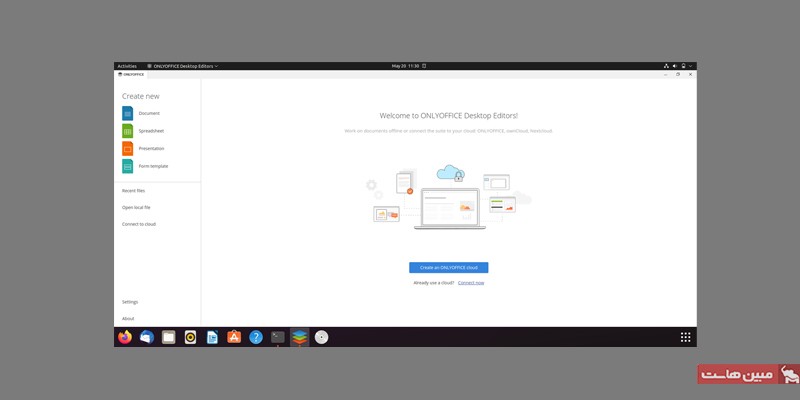Click the green Spreadsheet icon
This screenshot has width=800, height=400.
127,131
